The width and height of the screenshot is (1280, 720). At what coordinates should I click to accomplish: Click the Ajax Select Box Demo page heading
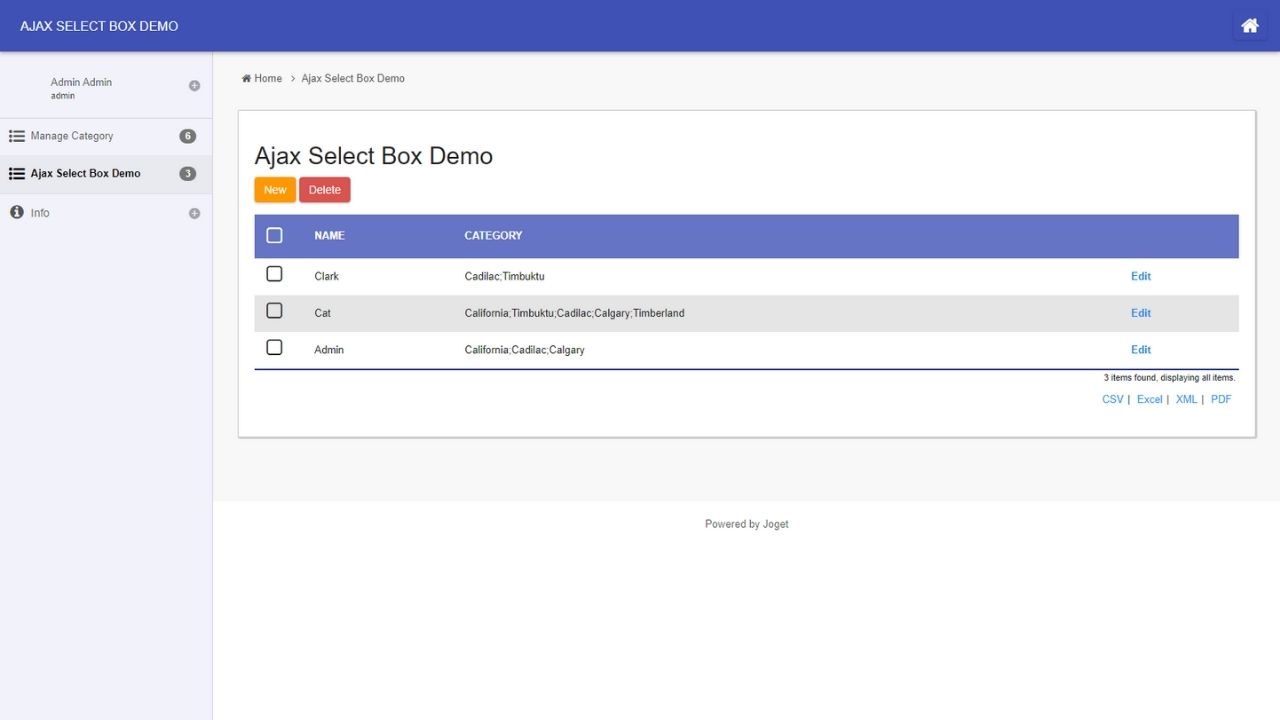pos(373,156)
